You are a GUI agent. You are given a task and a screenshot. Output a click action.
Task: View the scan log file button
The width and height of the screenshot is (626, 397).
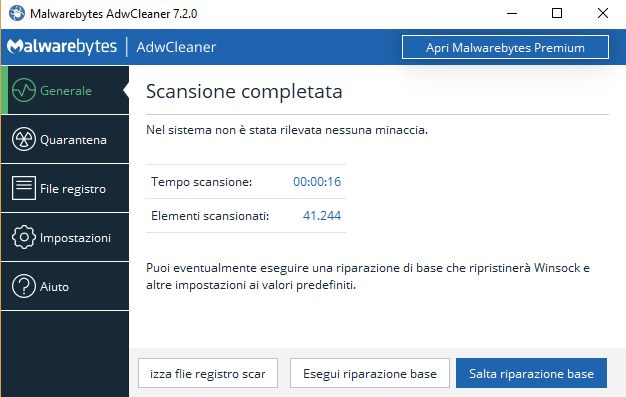208,373
